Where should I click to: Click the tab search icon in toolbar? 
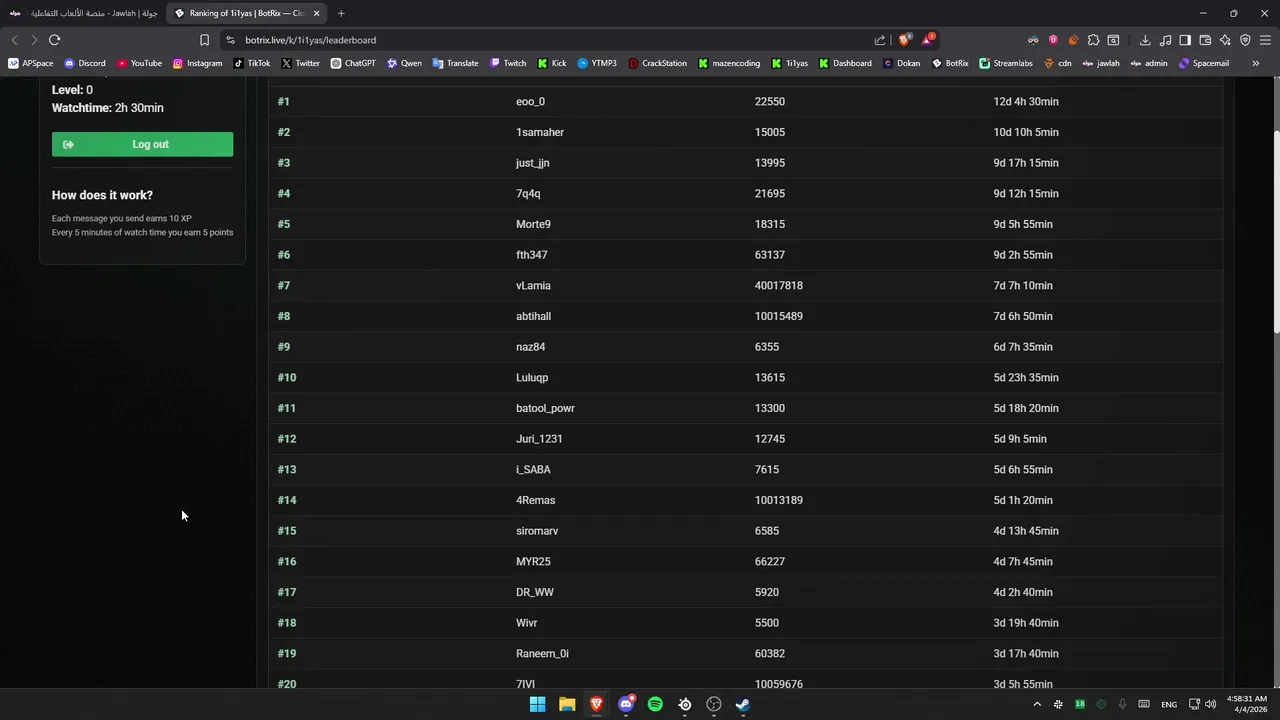point(1113,40)
